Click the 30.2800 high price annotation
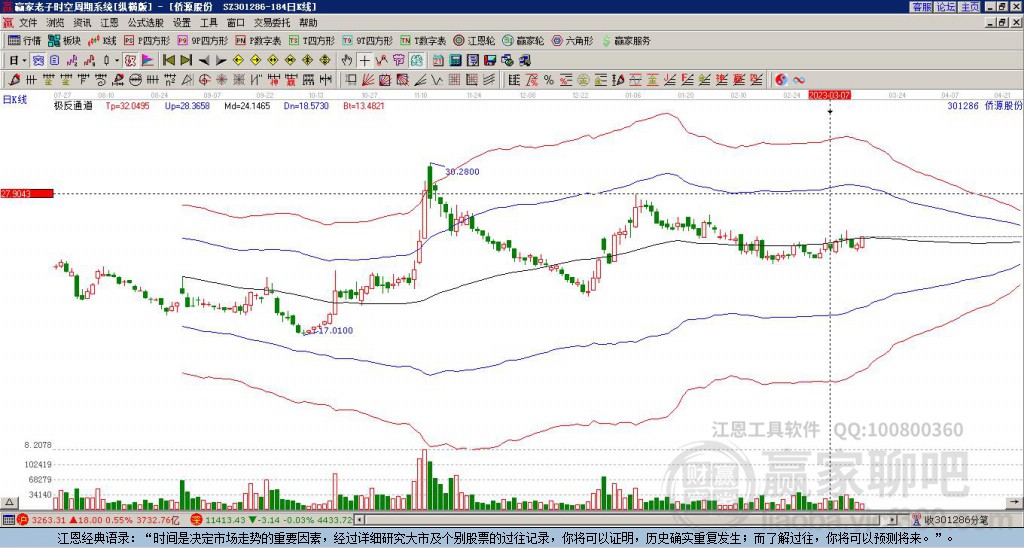 point(462,172)
